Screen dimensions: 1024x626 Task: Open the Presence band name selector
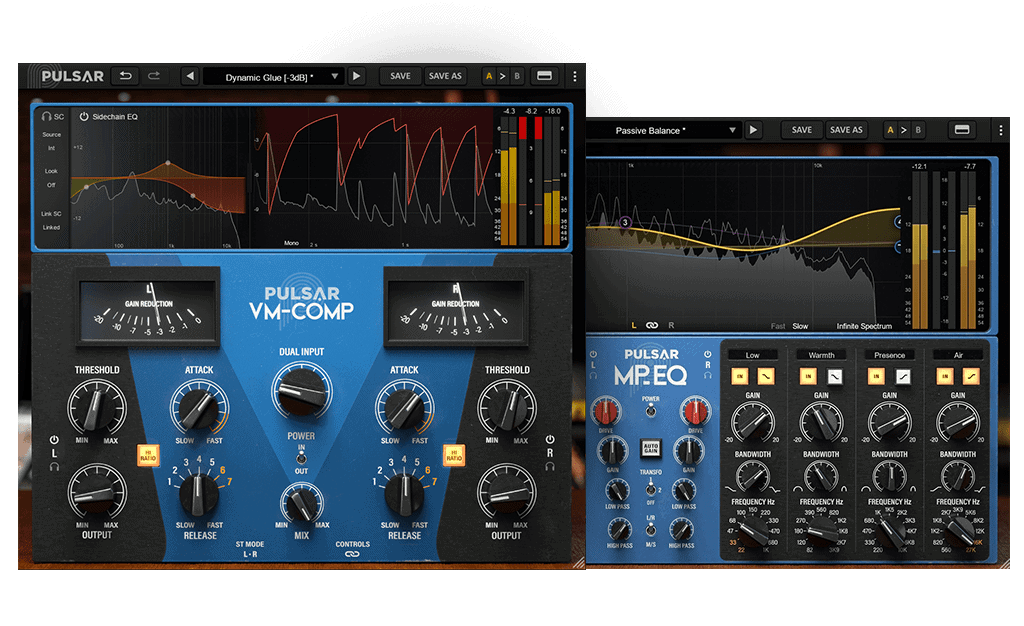tap(889, 355)
